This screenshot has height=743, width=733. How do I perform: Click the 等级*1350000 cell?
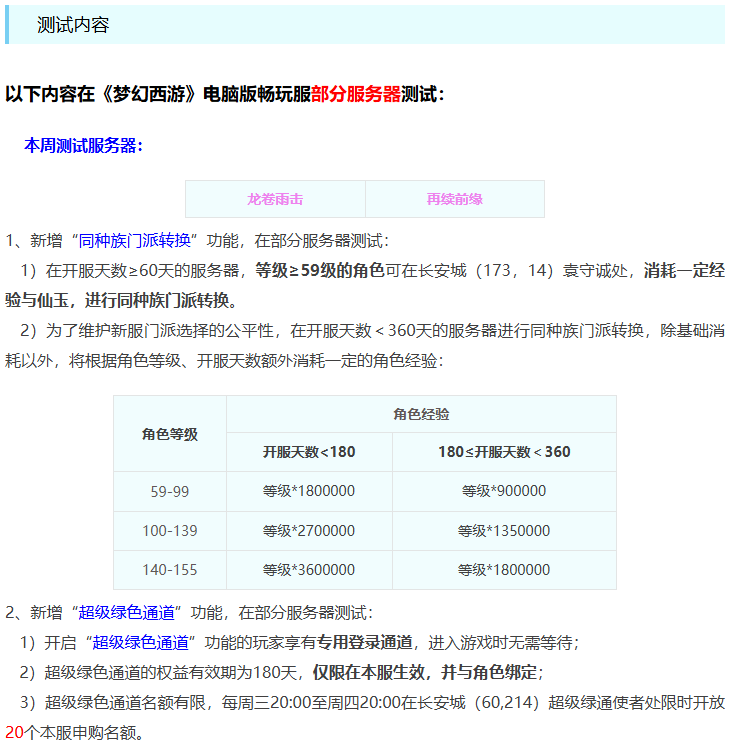(504, 531)
